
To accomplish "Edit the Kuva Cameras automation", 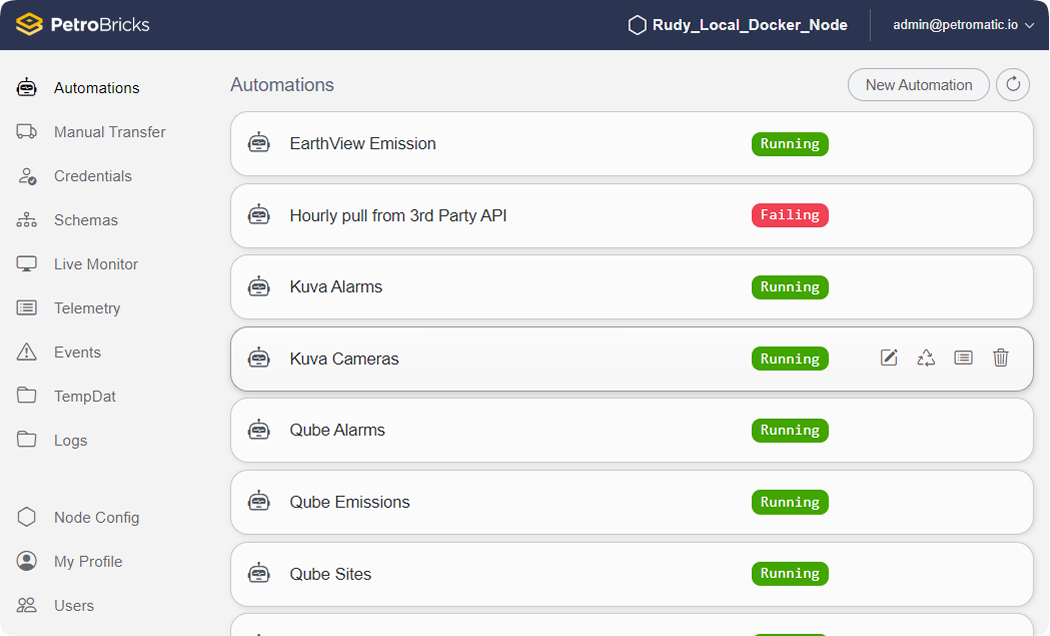I will point(889,358).
